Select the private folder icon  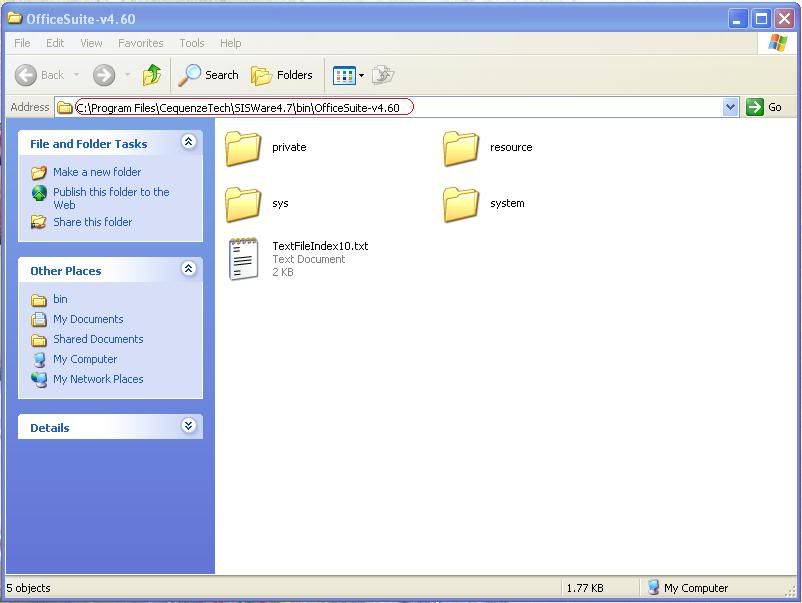243,148
